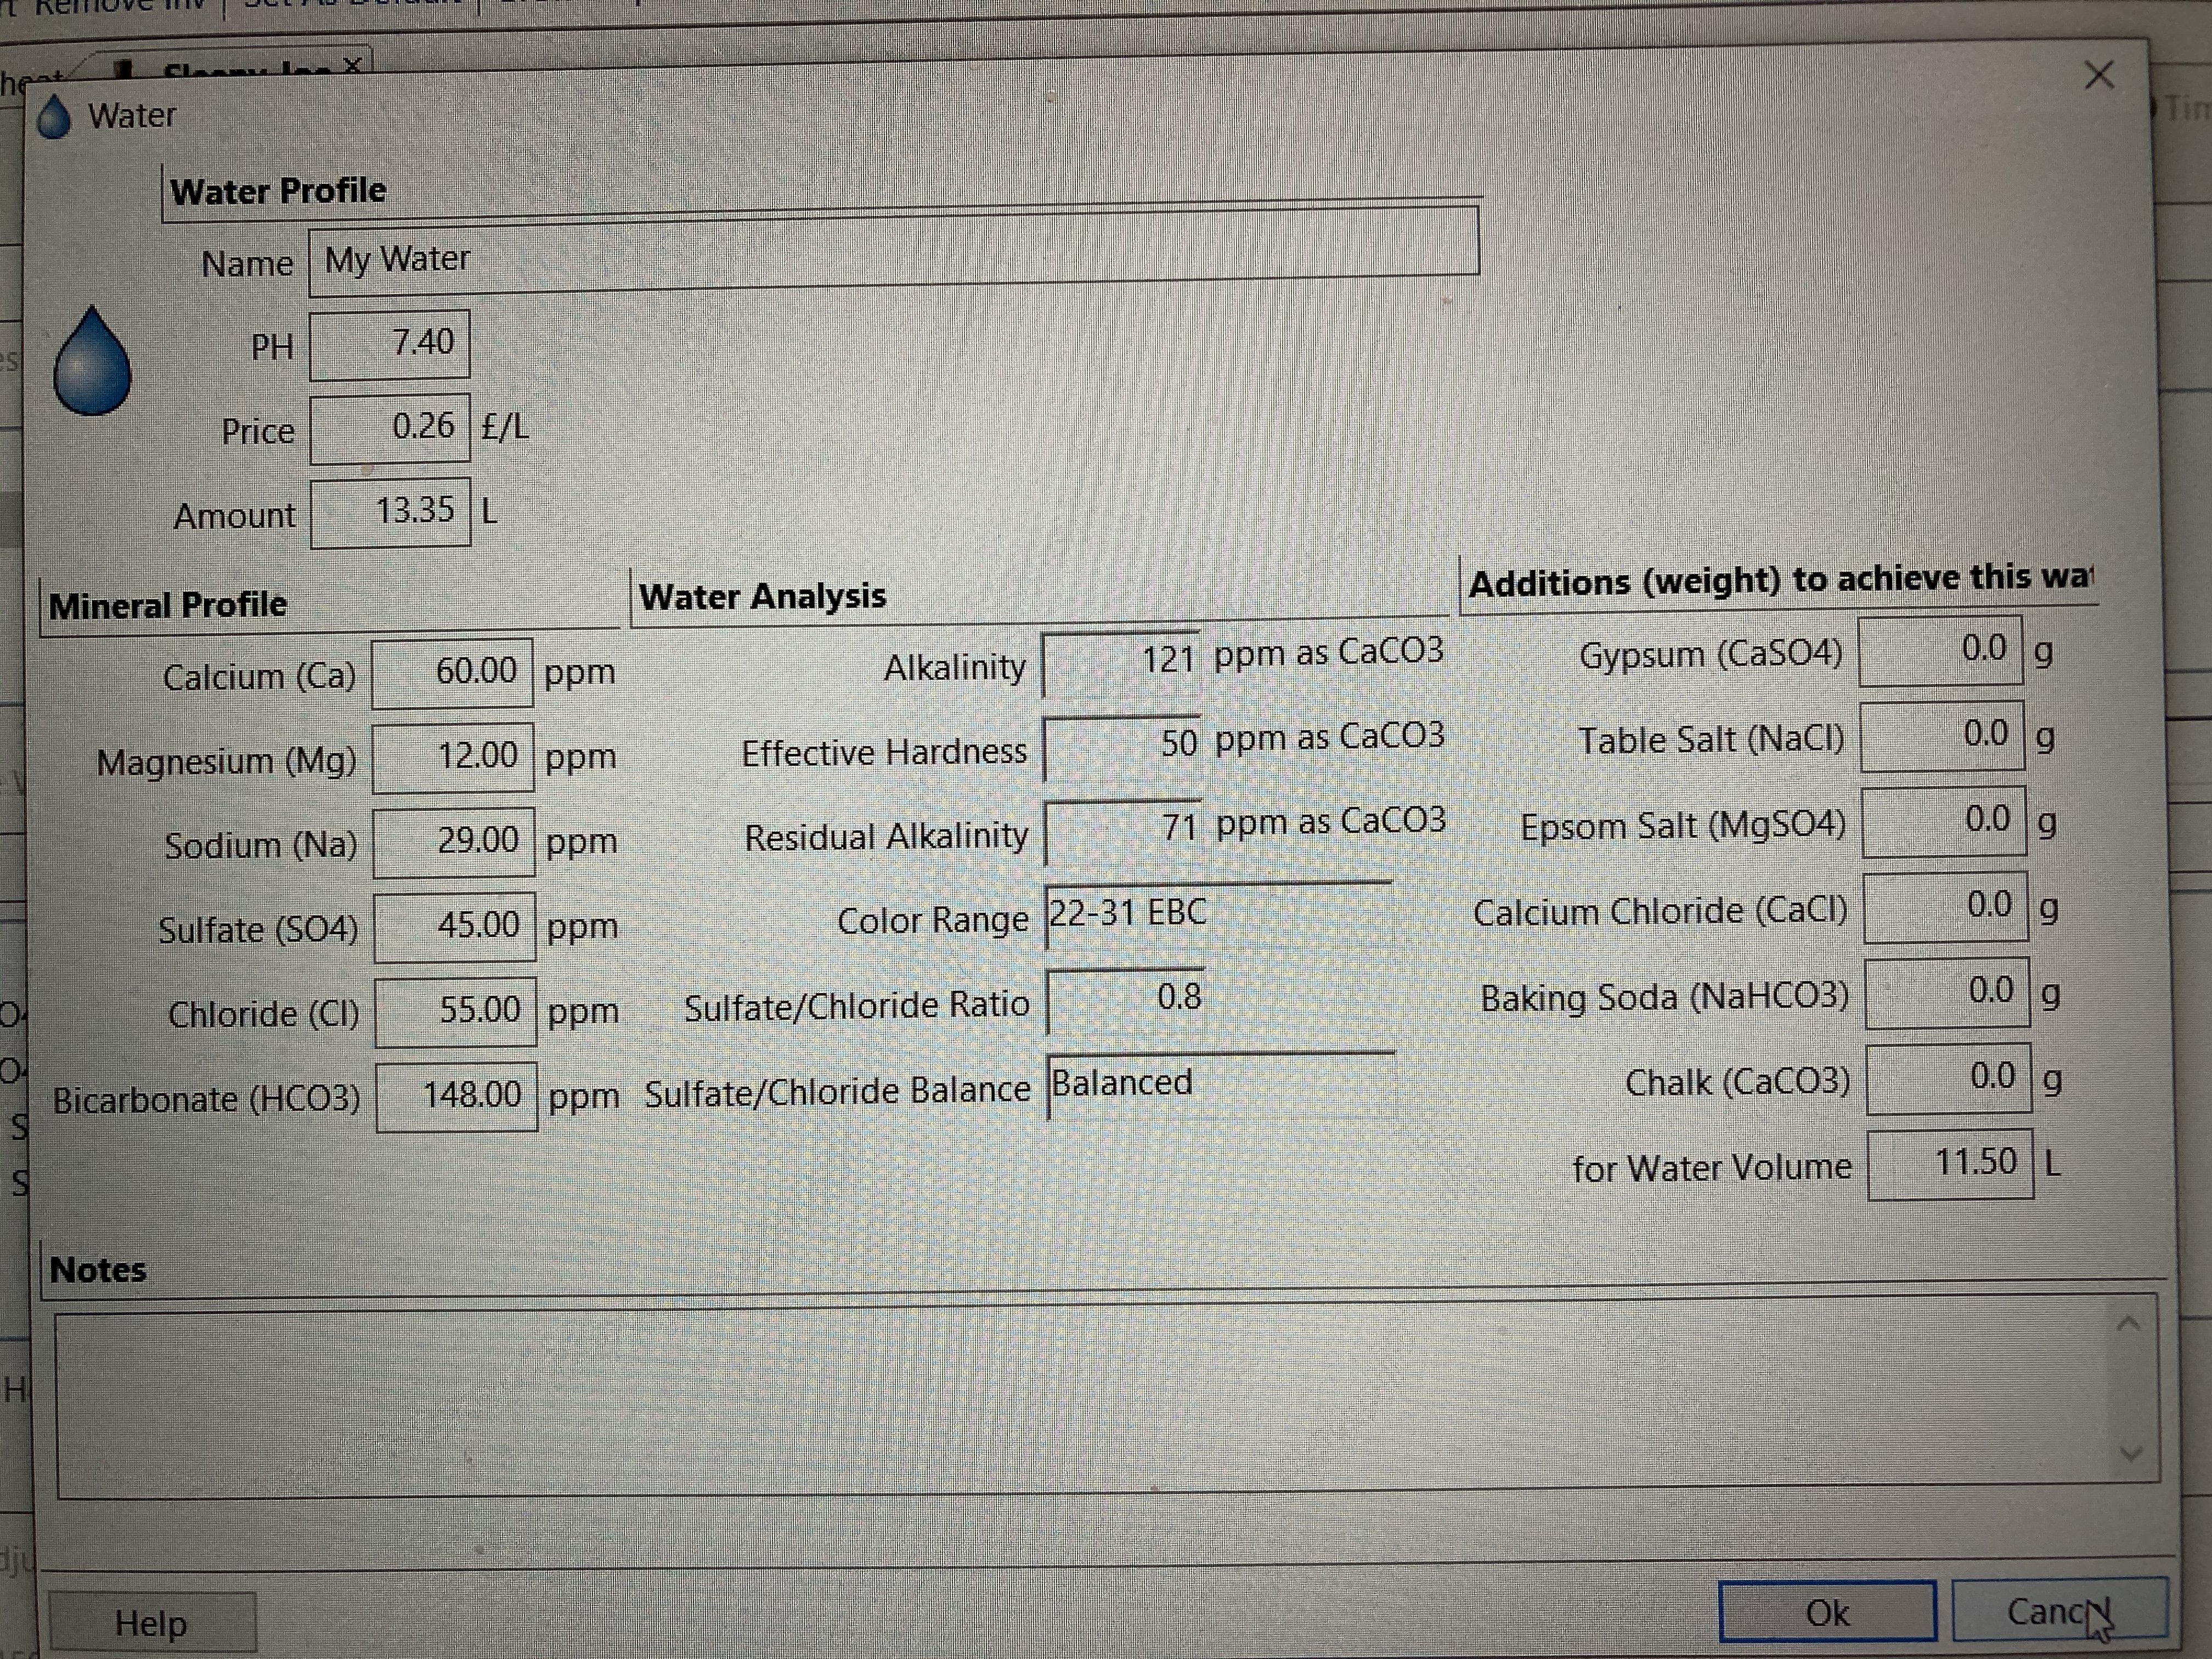This screenshot has height=1659, width=2212.
Task: Edit Baking Soda (NaHCO3) addition weight
Action: point(1948,993)
